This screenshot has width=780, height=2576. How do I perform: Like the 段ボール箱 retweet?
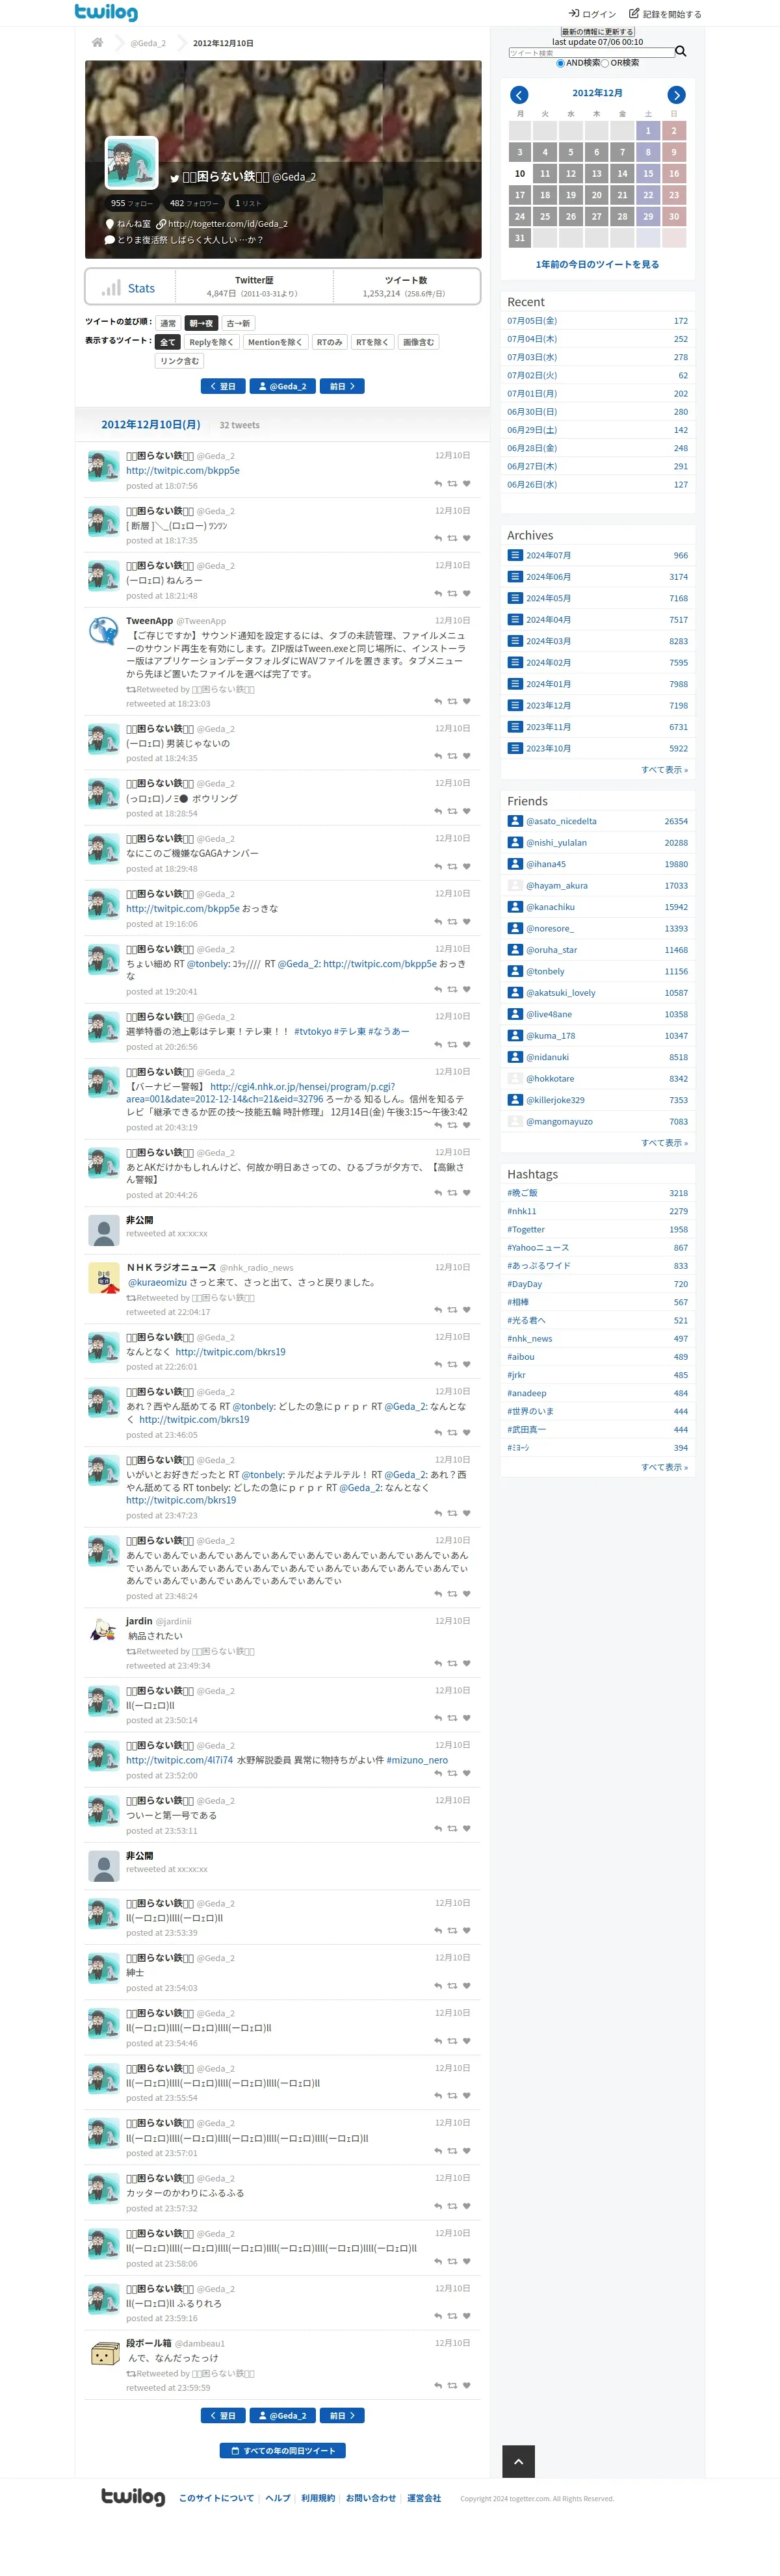(466, 2386)
